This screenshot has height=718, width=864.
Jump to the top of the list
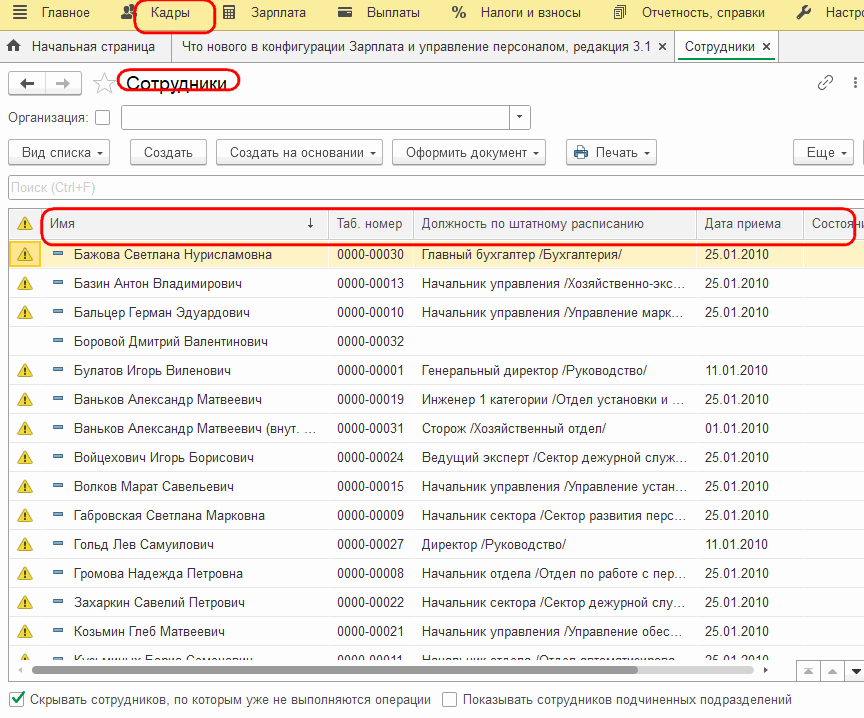[x=808, y=671]
